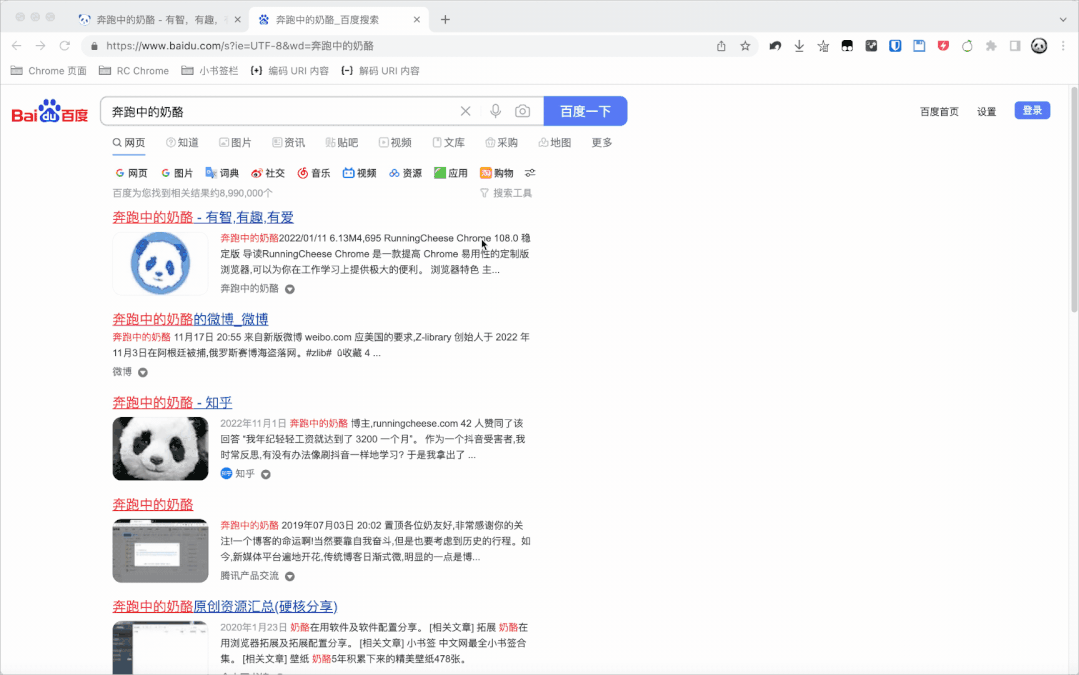Open Chrome three-dot menu
1079x675 pixels.
1063,46
